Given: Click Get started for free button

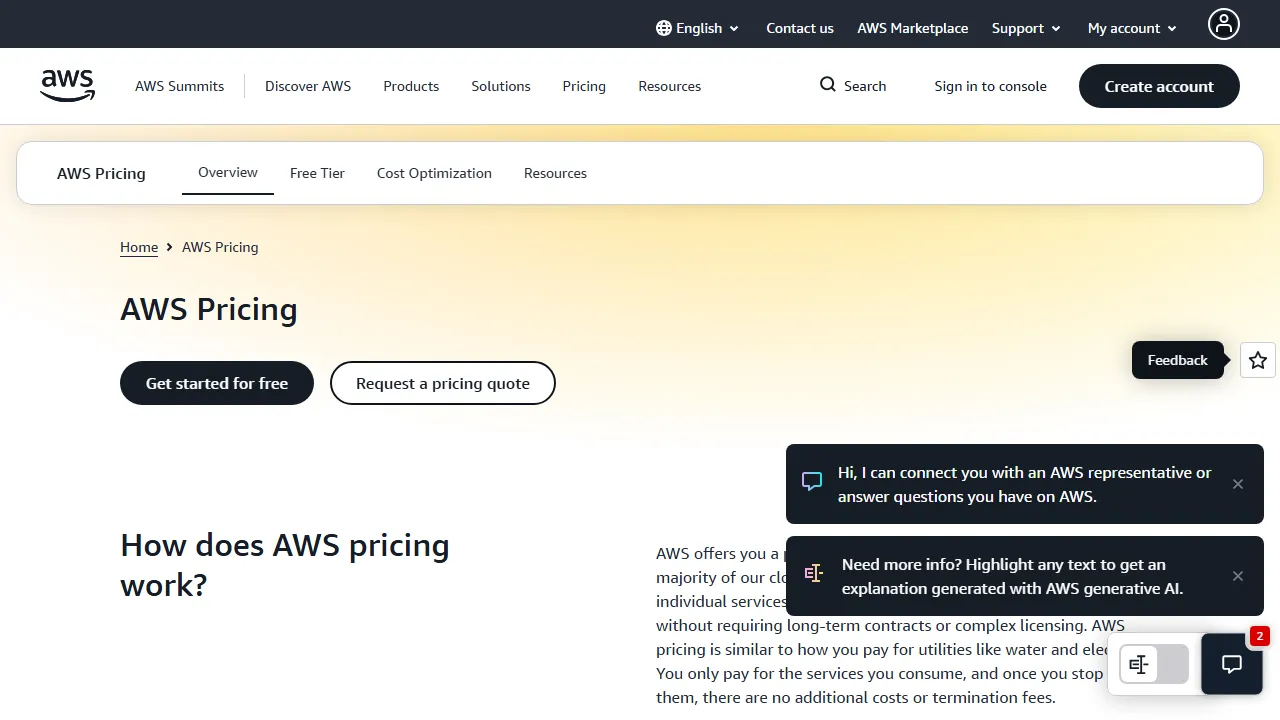Looking at the screenshot, I should tap(217, 383).
